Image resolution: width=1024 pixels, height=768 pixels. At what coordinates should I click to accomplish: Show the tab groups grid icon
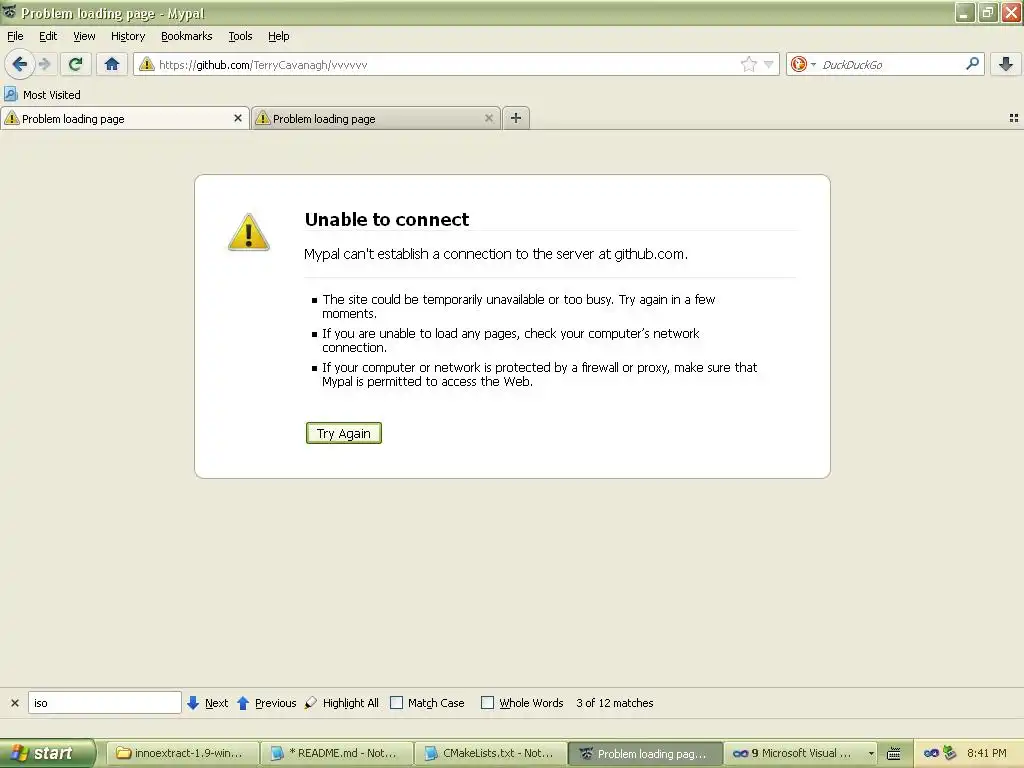tap(1014, 118)
